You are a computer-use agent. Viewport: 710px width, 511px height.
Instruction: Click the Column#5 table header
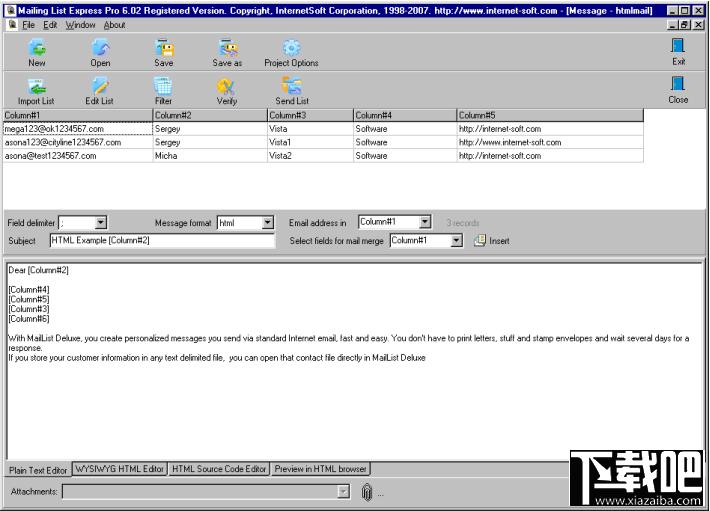coord(550,115)
